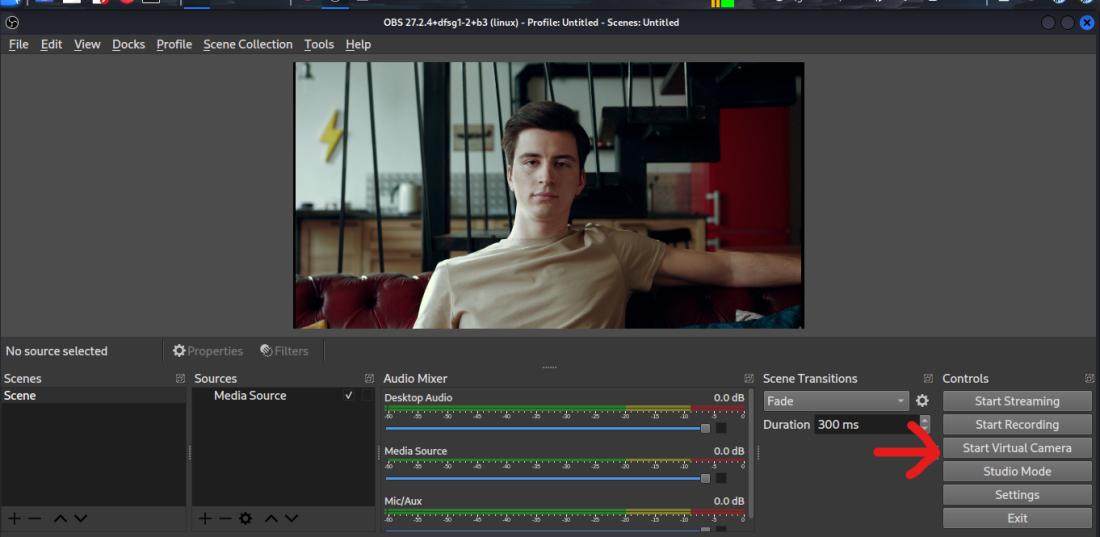Open the Fade transition dropdown

(836, 401)
